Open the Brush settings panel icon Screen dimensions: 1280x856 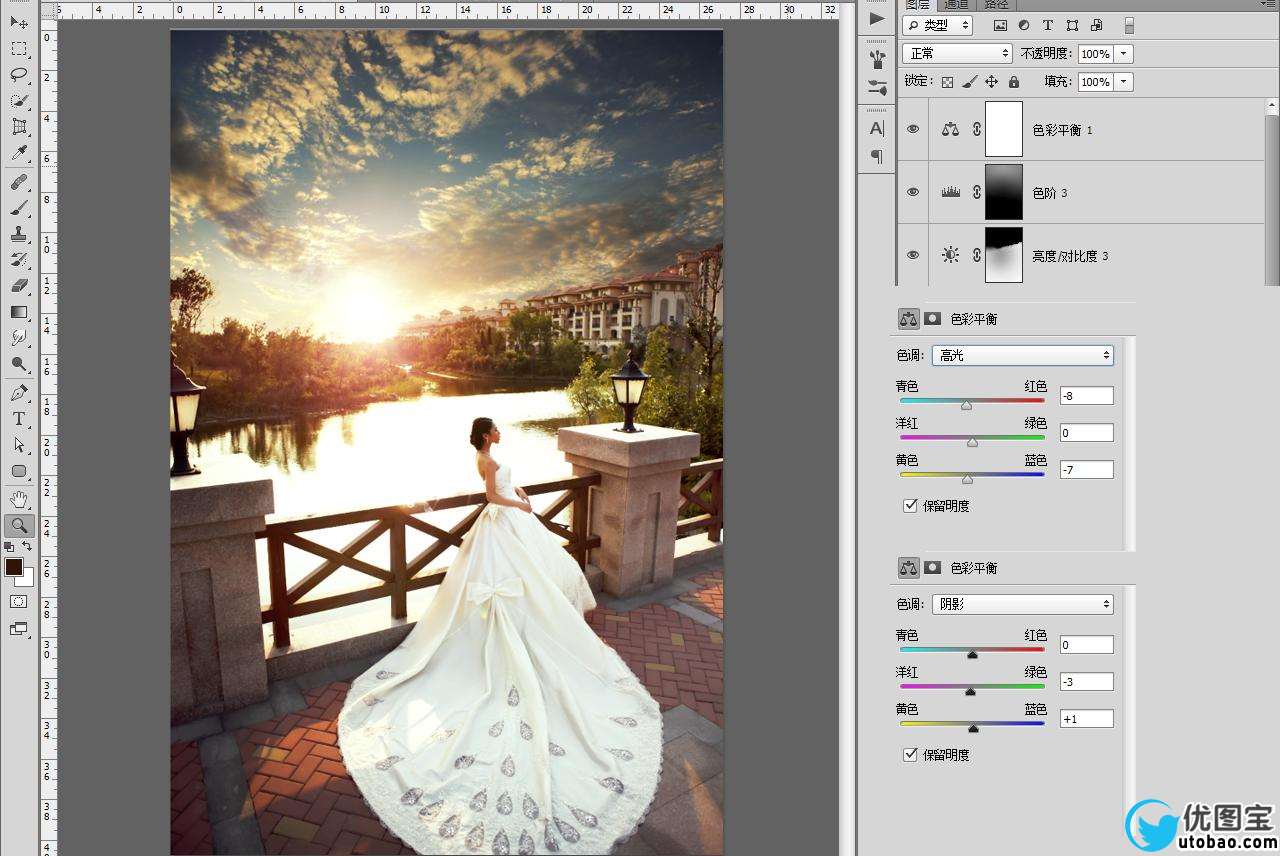pos(877,87)
